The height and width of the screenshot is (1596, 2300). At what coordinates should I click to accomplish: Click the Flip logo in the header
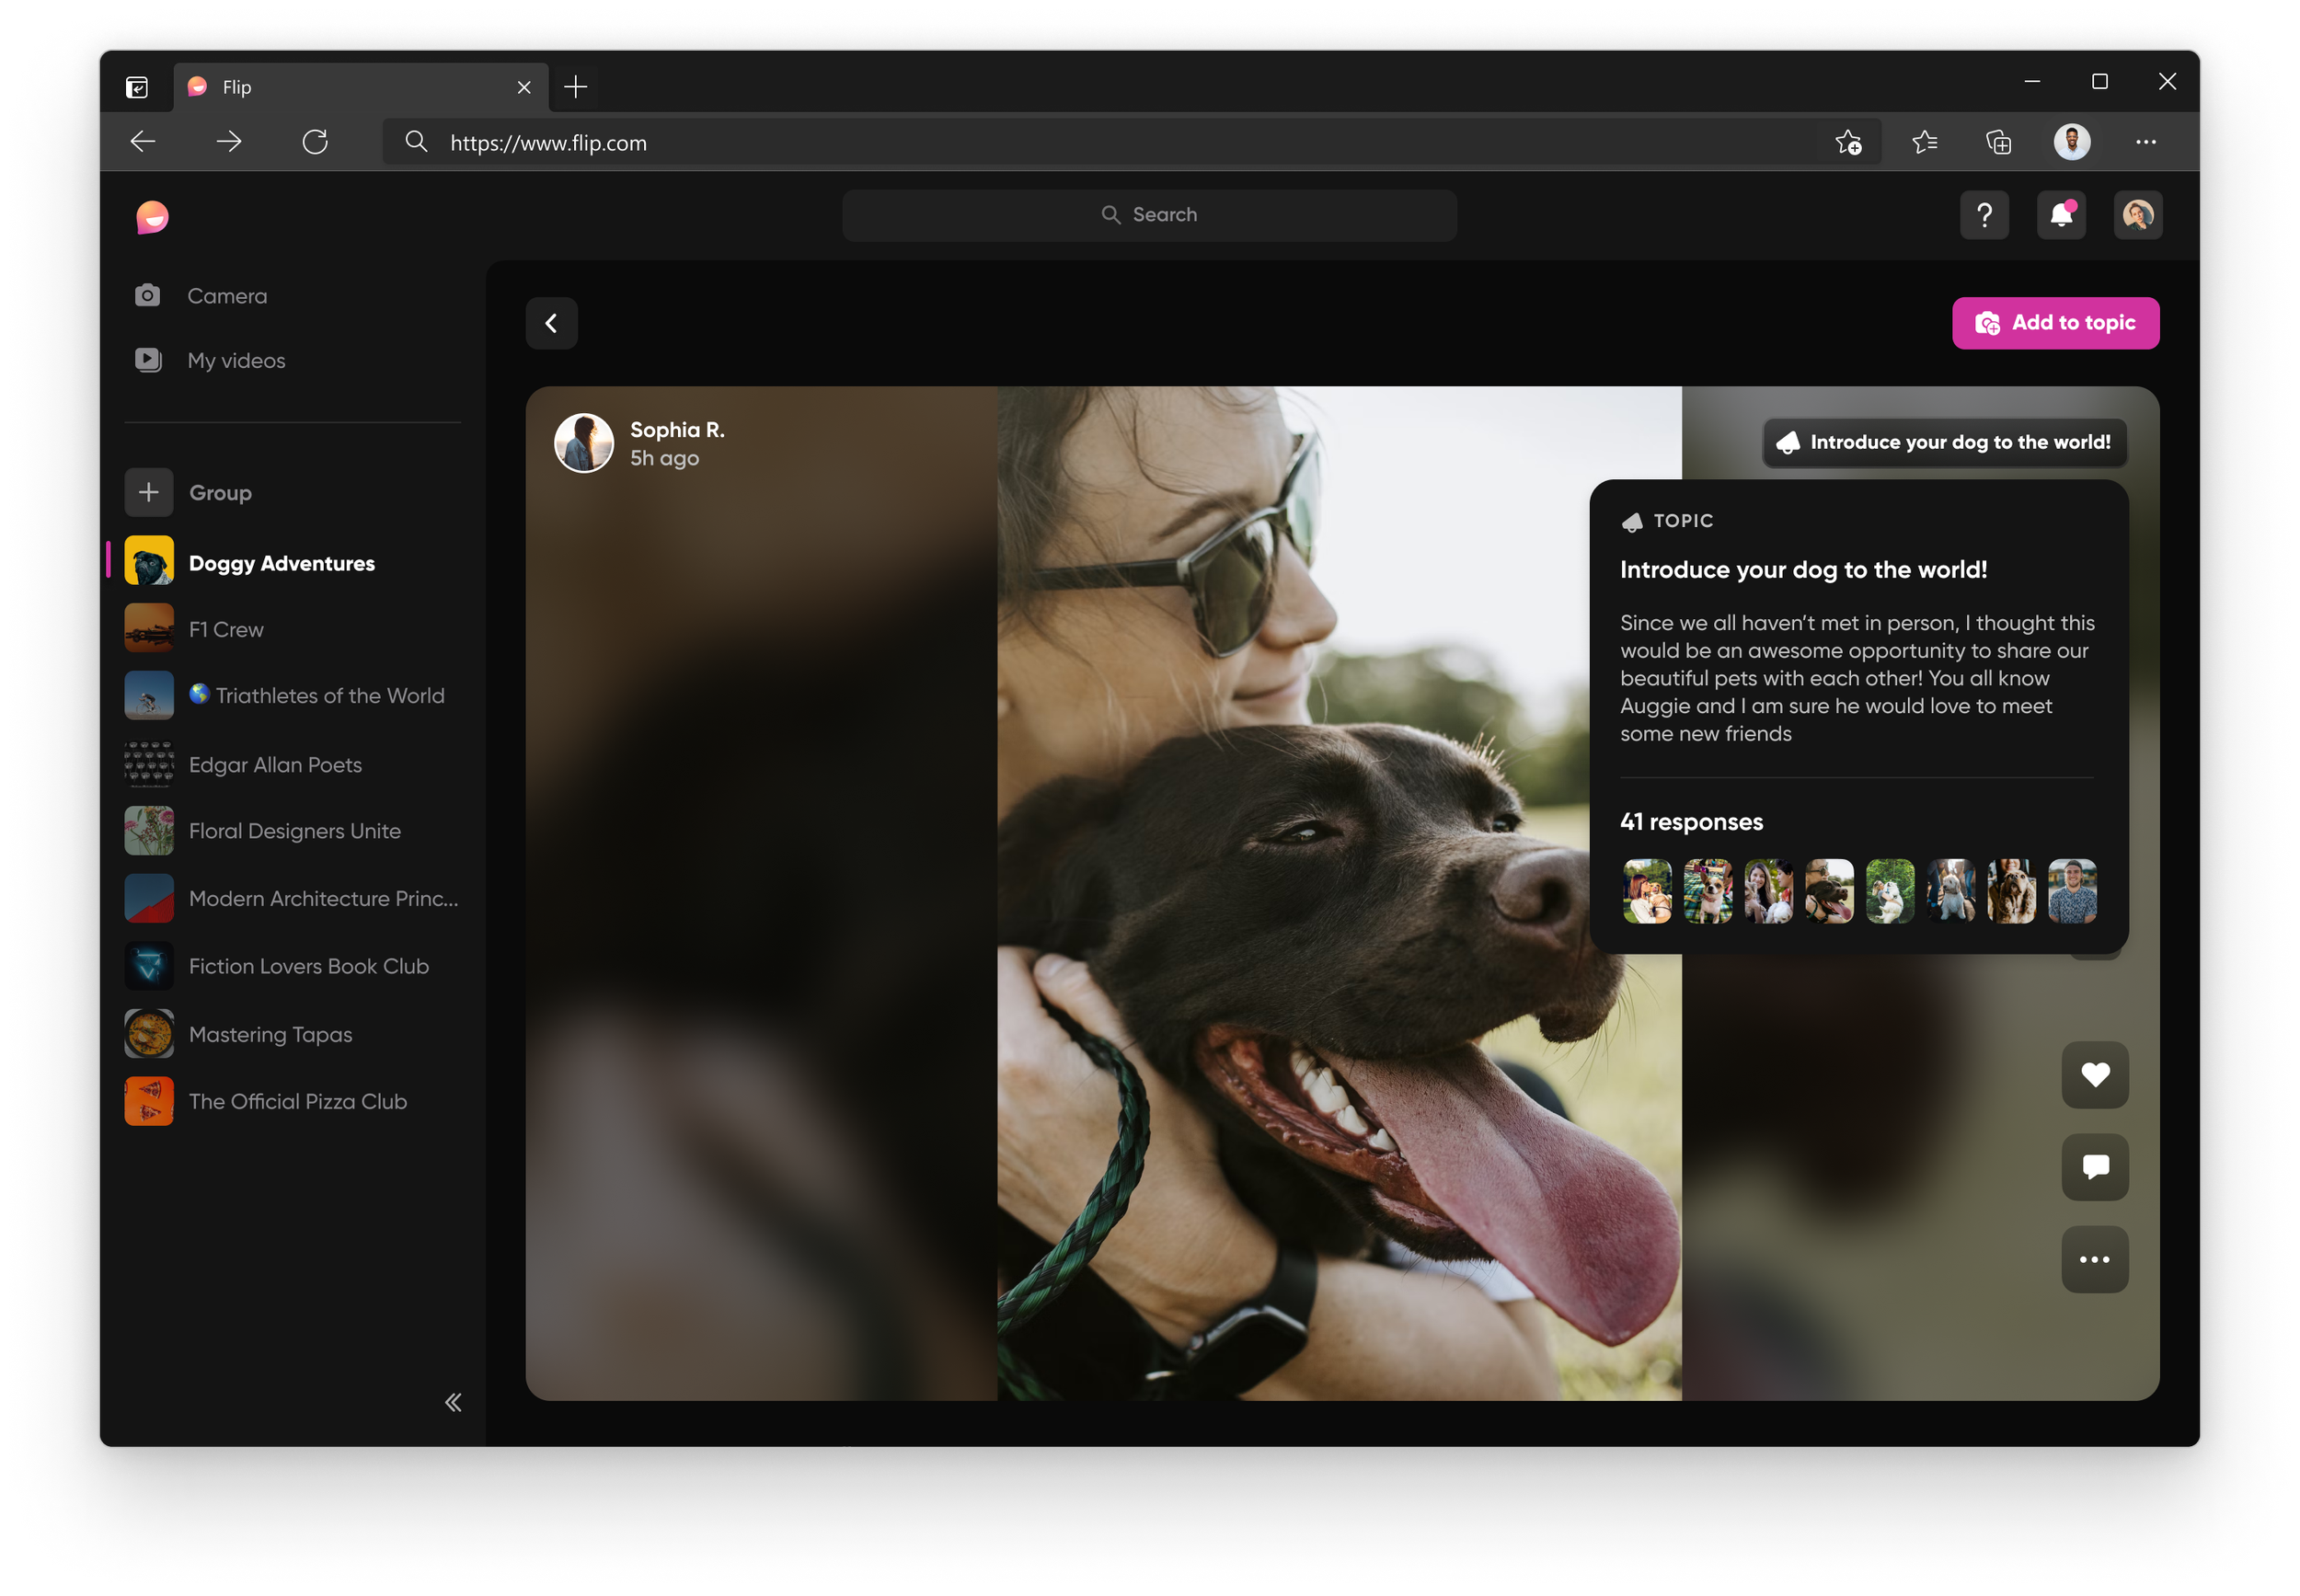[x=152, y=216]
